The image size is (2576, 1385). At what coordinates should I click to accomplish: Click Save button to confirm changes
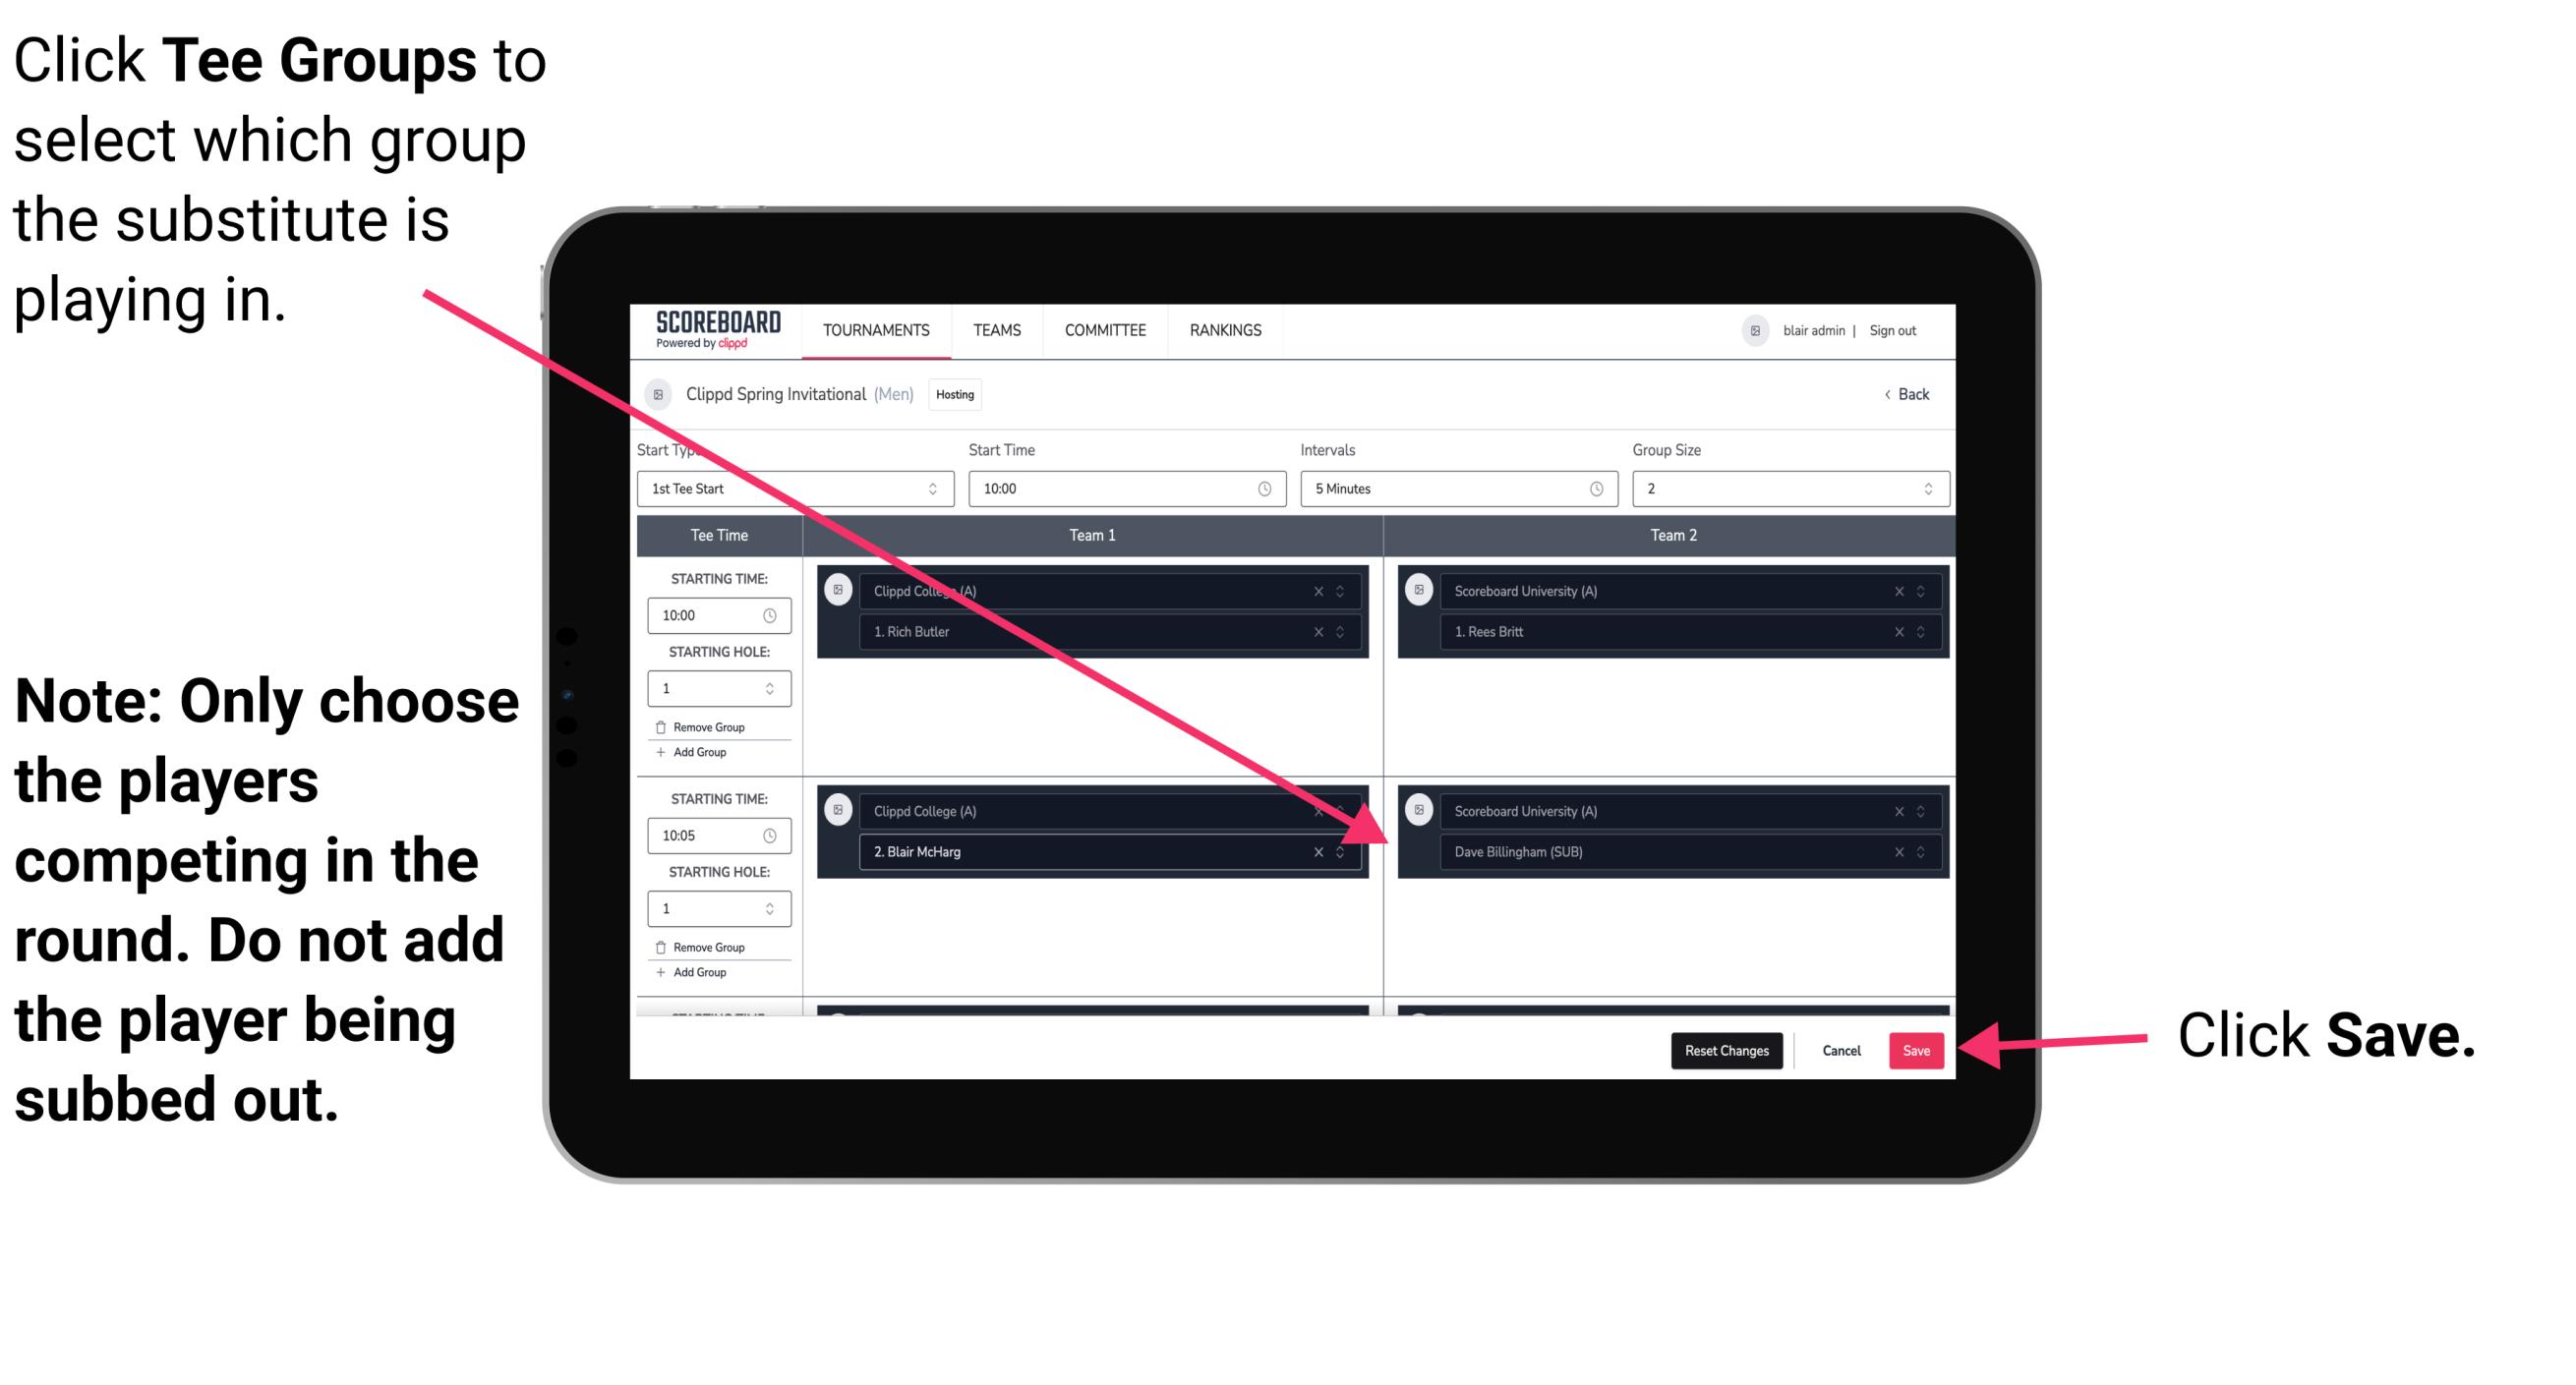(x=1917, y=1051)
